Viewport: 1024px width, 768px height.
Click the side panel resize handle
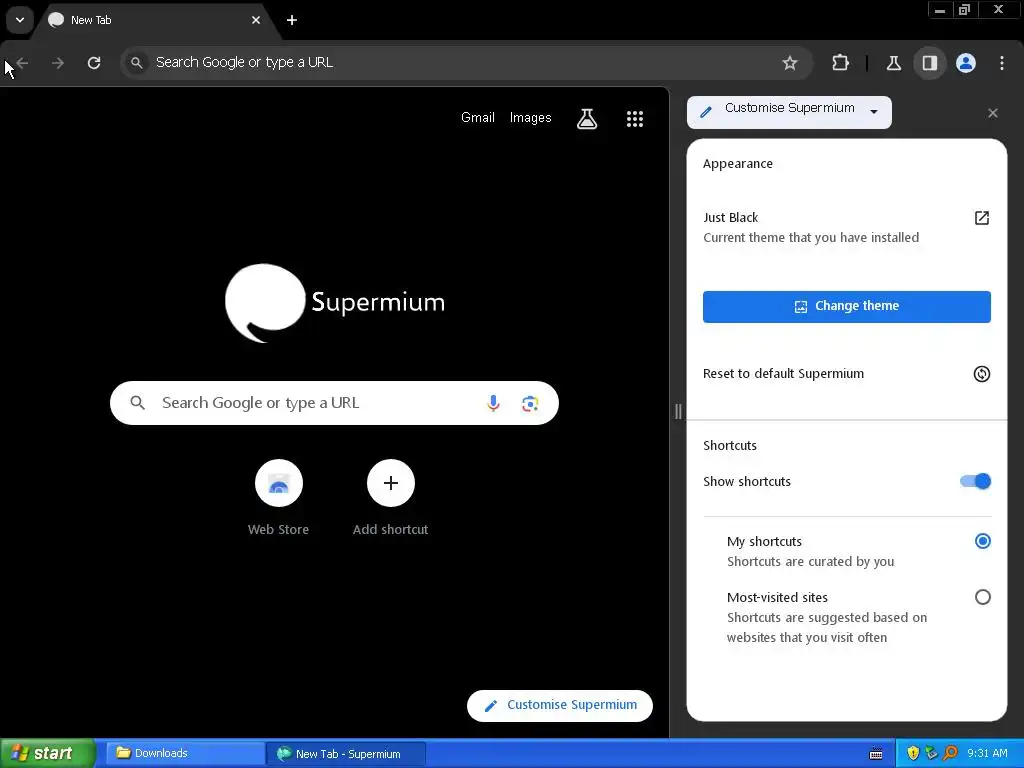pos(678,411)
